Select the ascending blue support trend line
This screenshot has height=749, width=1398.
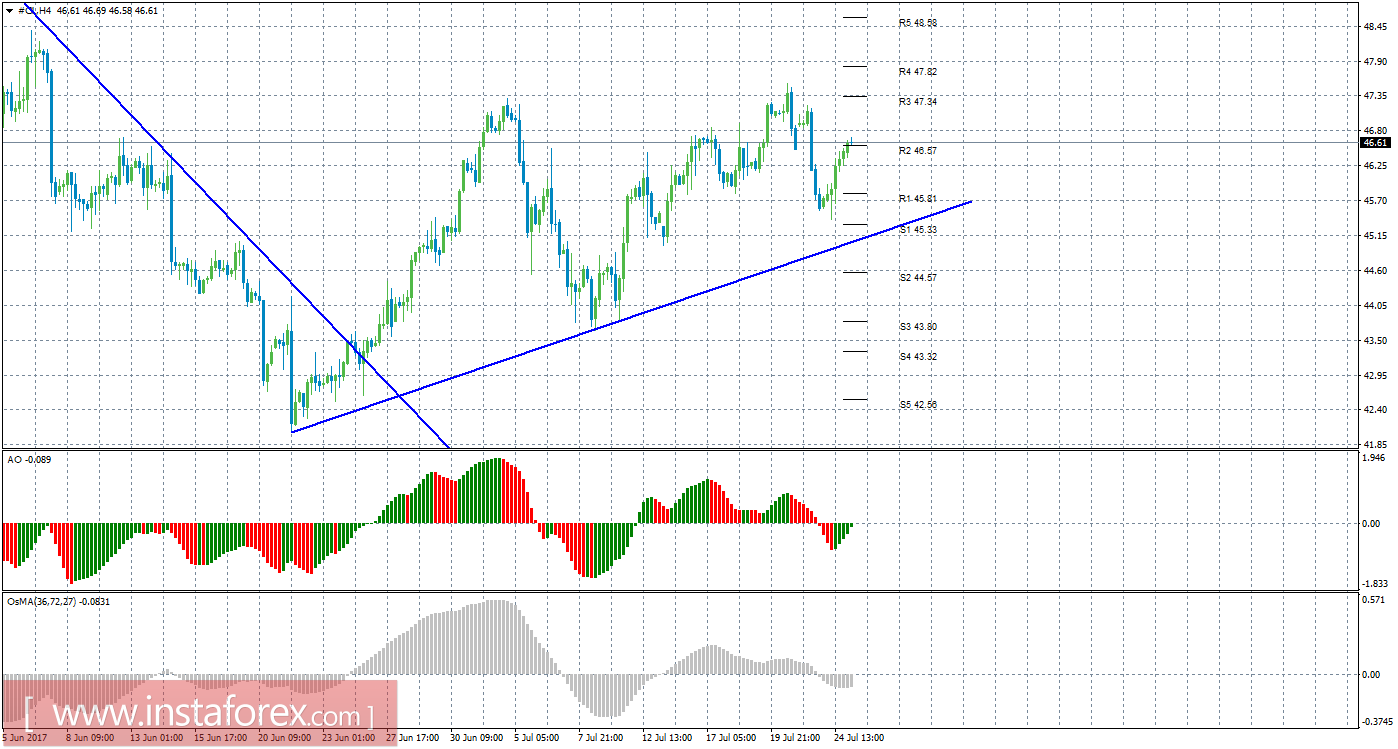pyautogui.click(x=630, y=316)
